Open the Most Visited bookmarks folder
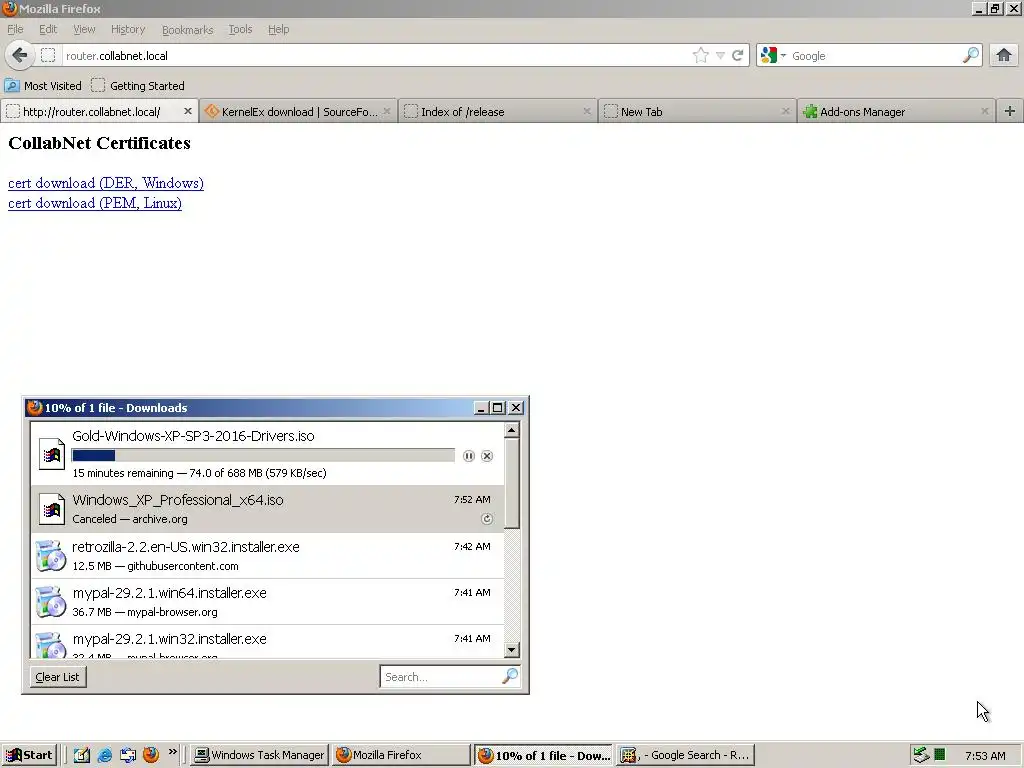This screenshot has height=768, width=1024. coord(43,86)
